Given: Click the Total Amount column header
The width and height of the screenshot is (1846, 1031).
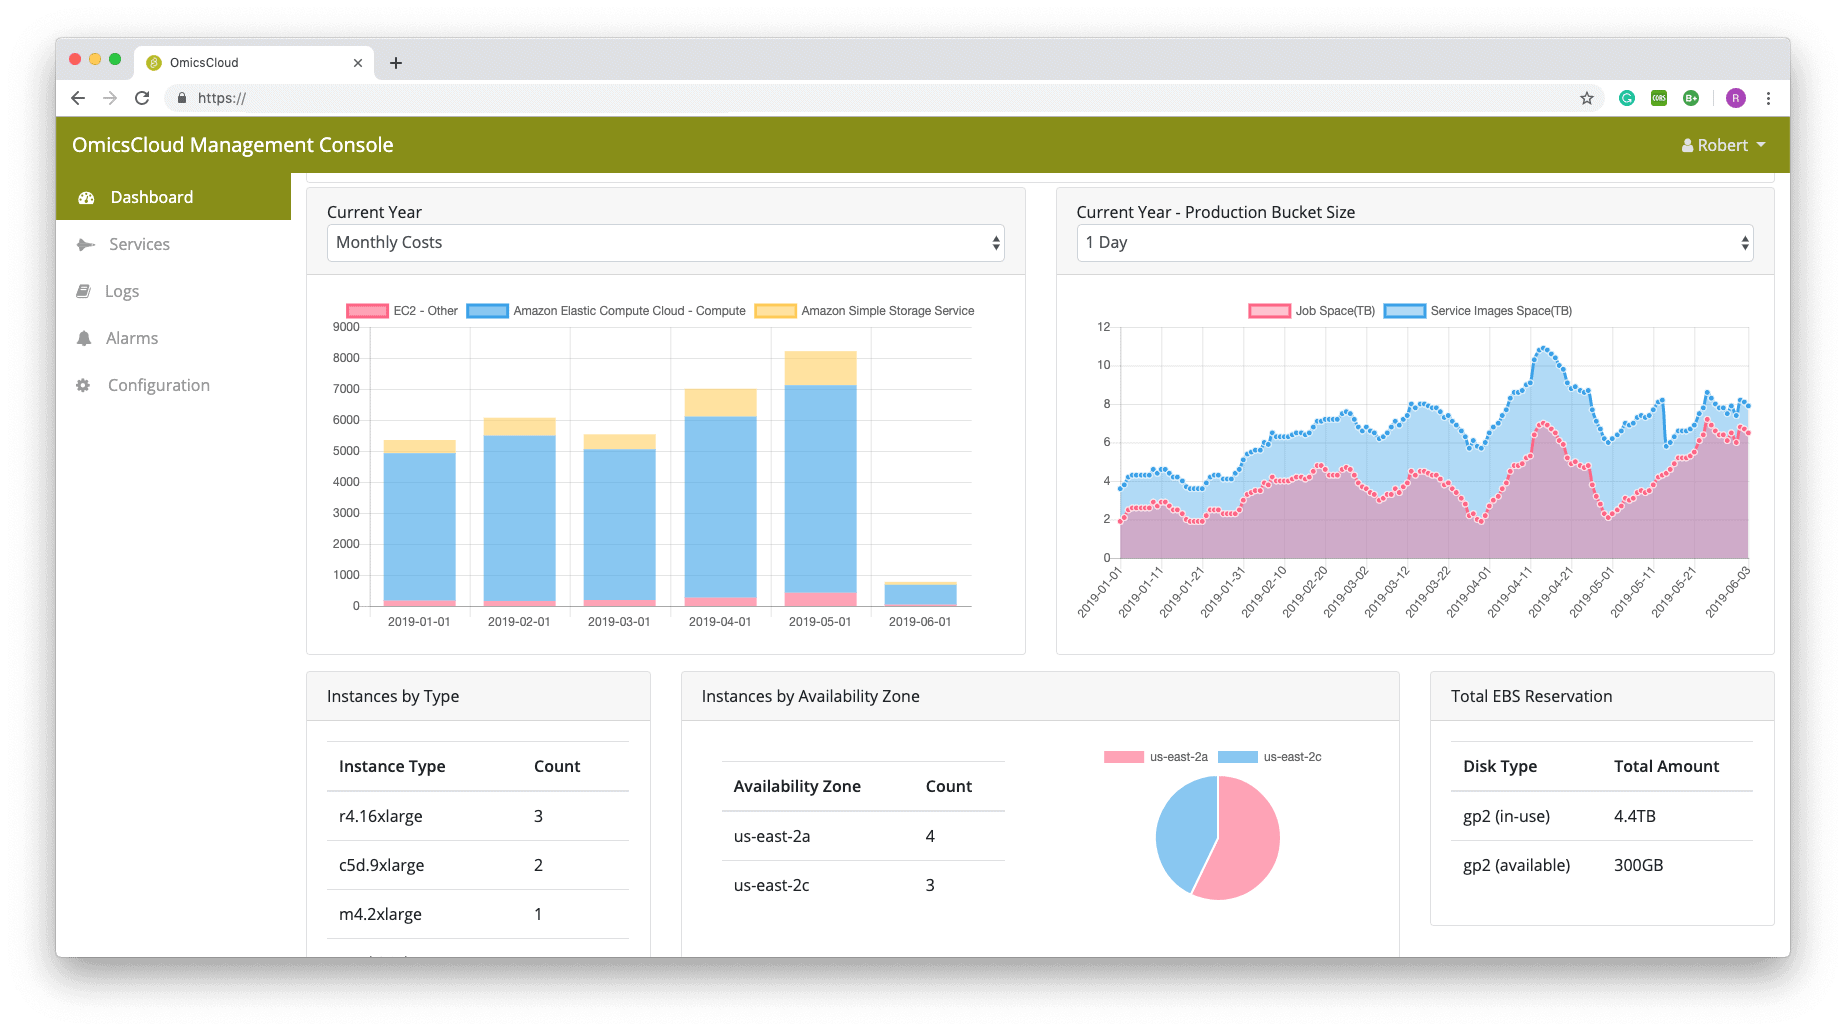Looking at the screenshot, I should tap(1666, 766).
